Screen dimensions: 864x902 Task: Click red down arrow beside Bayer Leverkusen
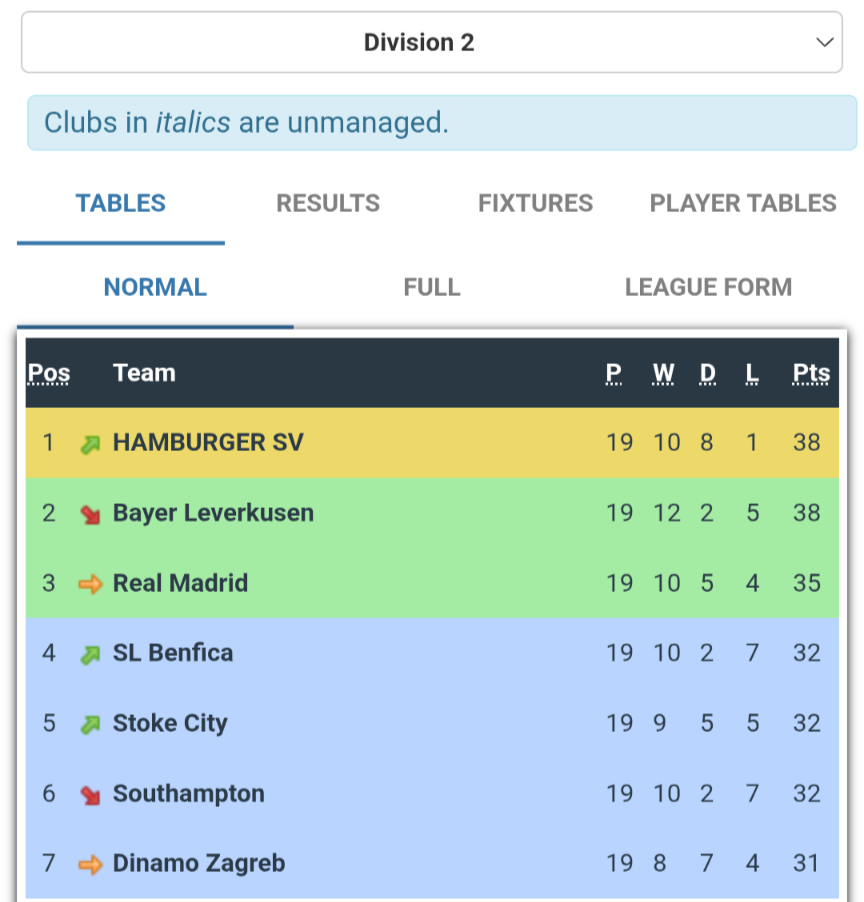click(90, 514)
